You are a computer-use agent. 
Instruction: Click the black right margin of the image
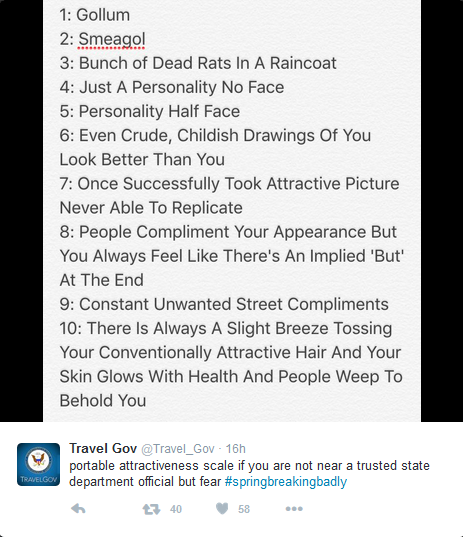(x=442, y=211)
